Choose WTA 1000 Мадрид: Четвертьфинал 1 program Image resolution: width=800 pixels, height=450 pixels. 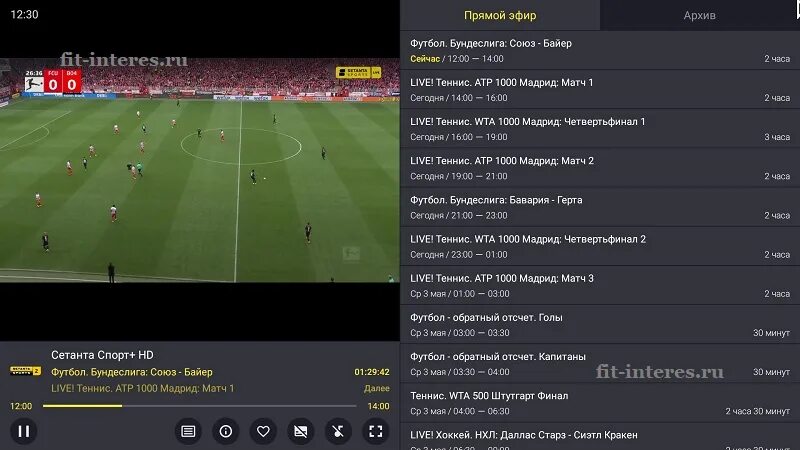pyautogui.click(x=600, y=129)
